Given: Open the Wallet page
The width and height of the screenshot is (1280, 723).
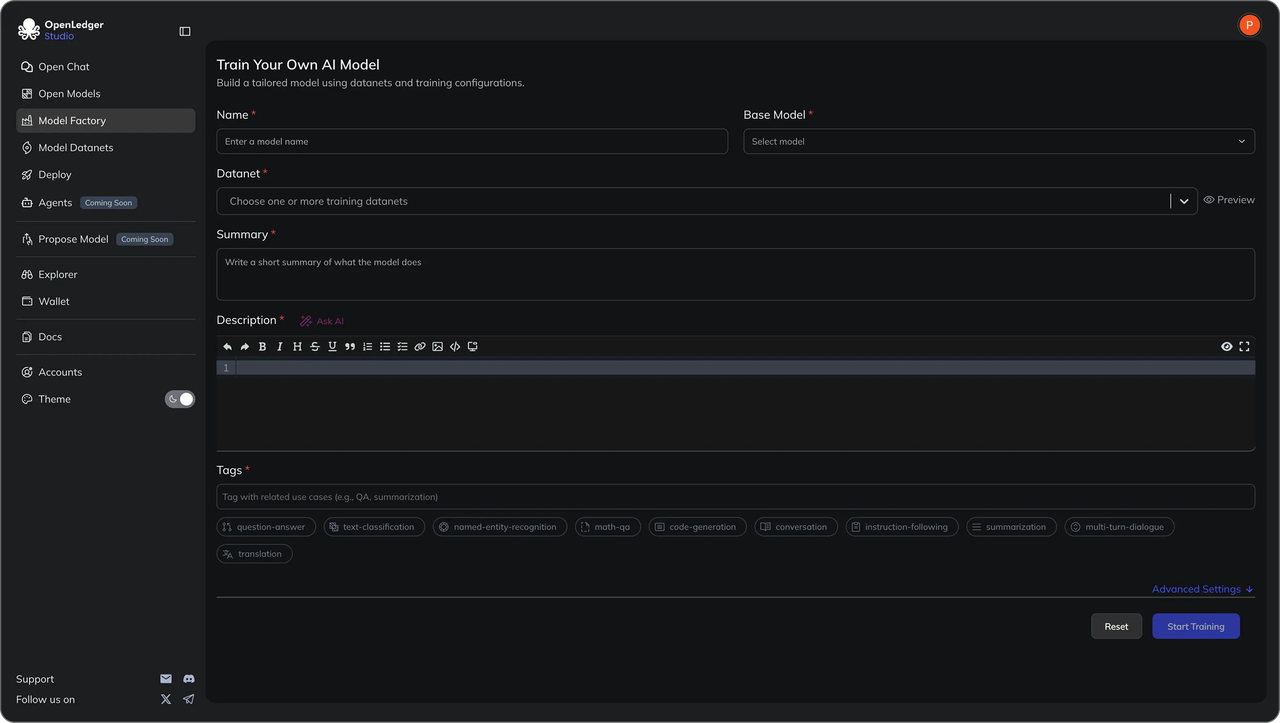Looking at the screenshot, I should pyautogui.click(x=54, y=301).
